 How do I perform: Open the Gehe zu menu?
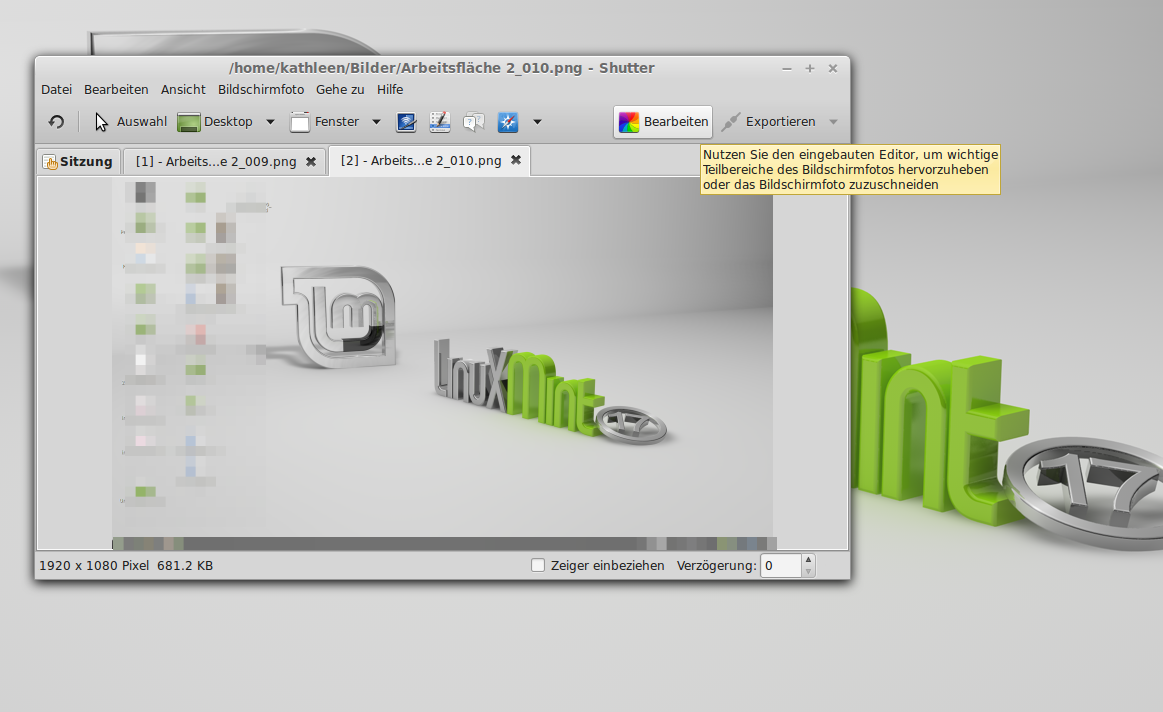tap(340, 90)
